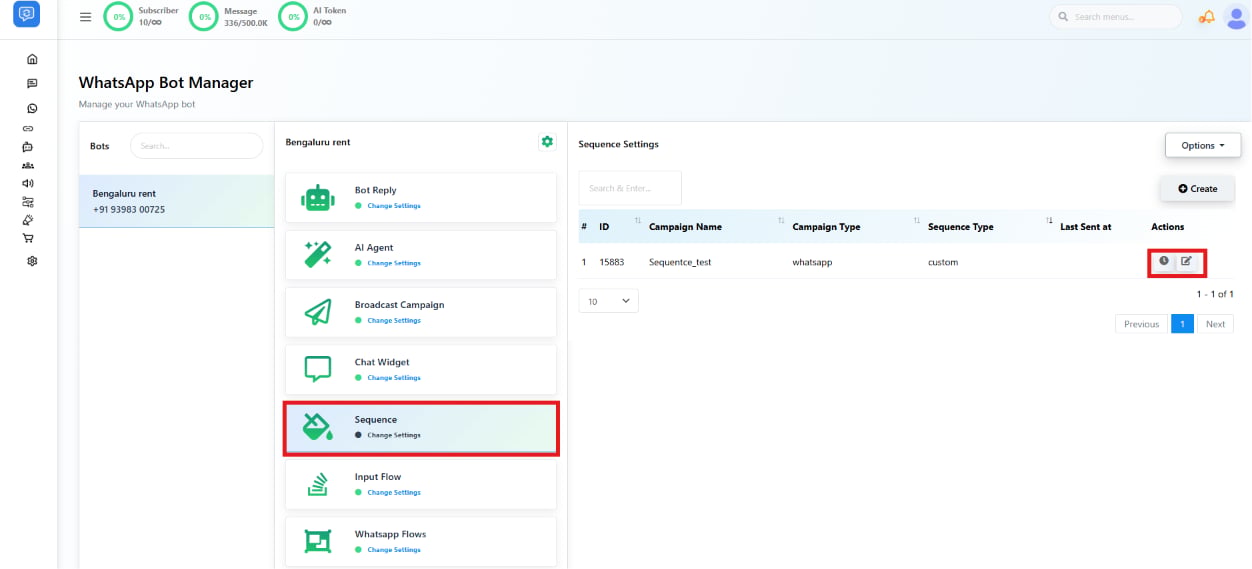The height and width of the screenshot is (569, 1252).
Task: Open the chat messages icon in the sidebar
Action: click(x=32, y=84)
